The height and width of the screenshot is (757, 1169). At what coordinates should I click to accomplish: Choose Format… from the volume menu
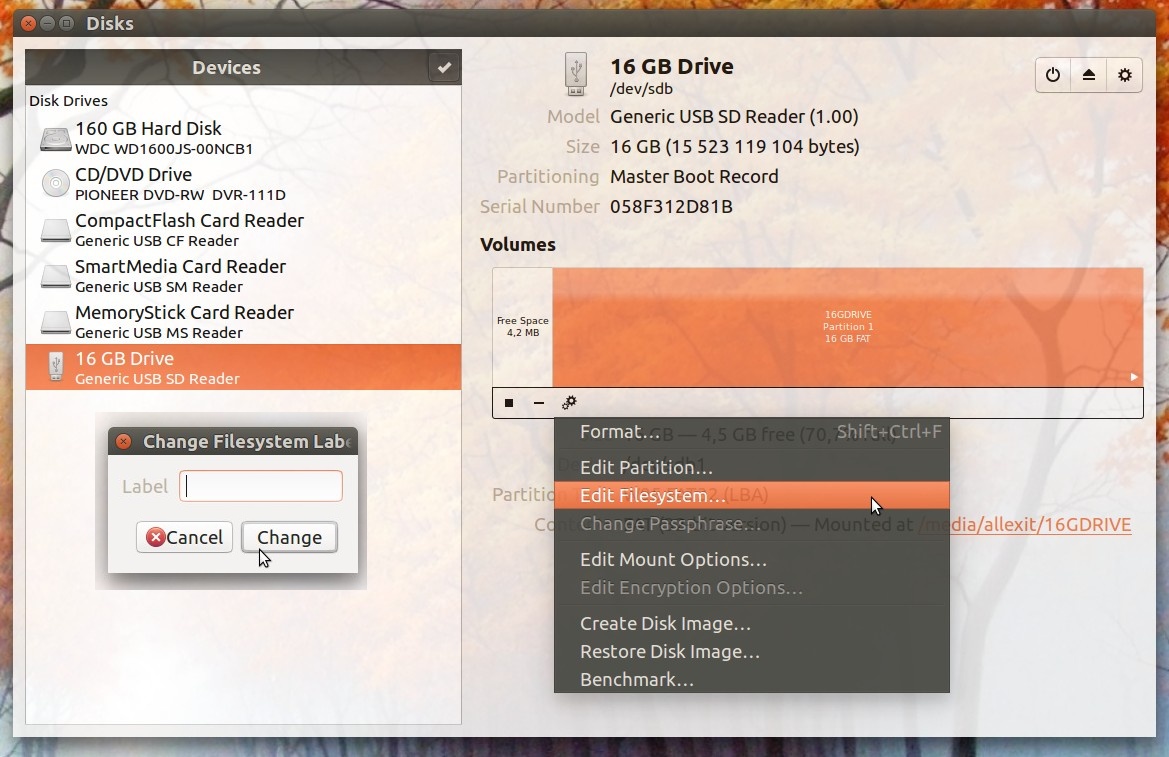752,432
